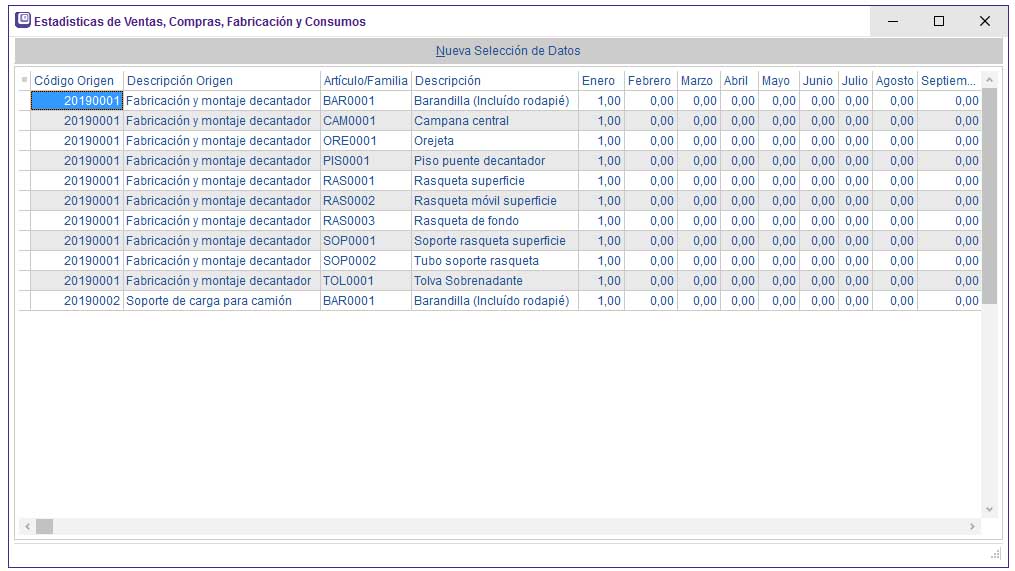Select the ORE0001 article code cell

point(350,141)
